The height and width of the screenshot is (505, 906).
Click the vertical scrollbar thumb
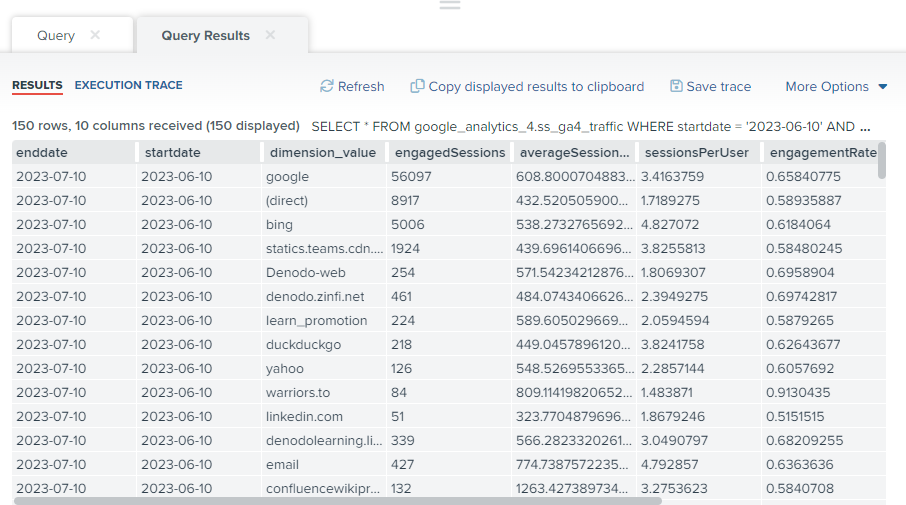point(881,160)
